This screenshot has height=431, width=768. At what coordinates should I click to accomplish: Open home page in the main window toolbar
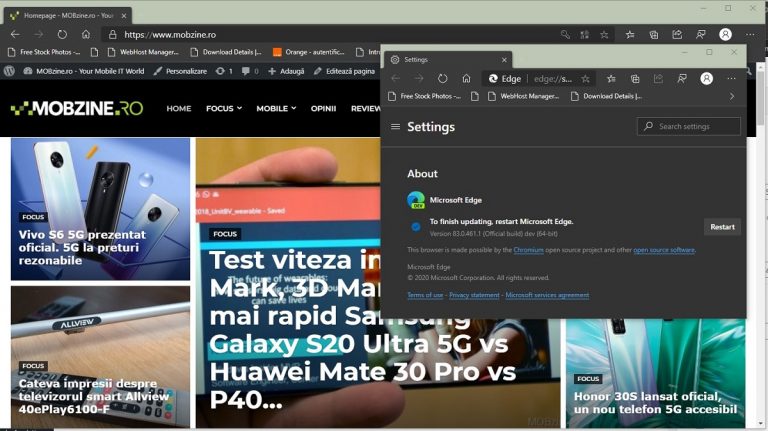coord(86,34)
